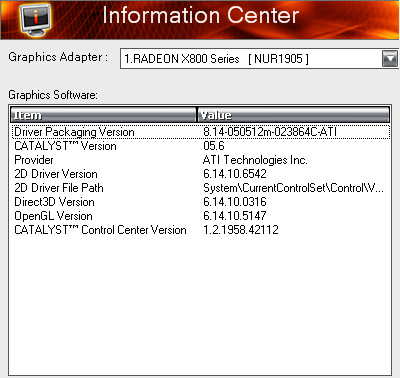Click the value 6.14.10.0316
400x378 pixels.
click(x=235, y=202)
